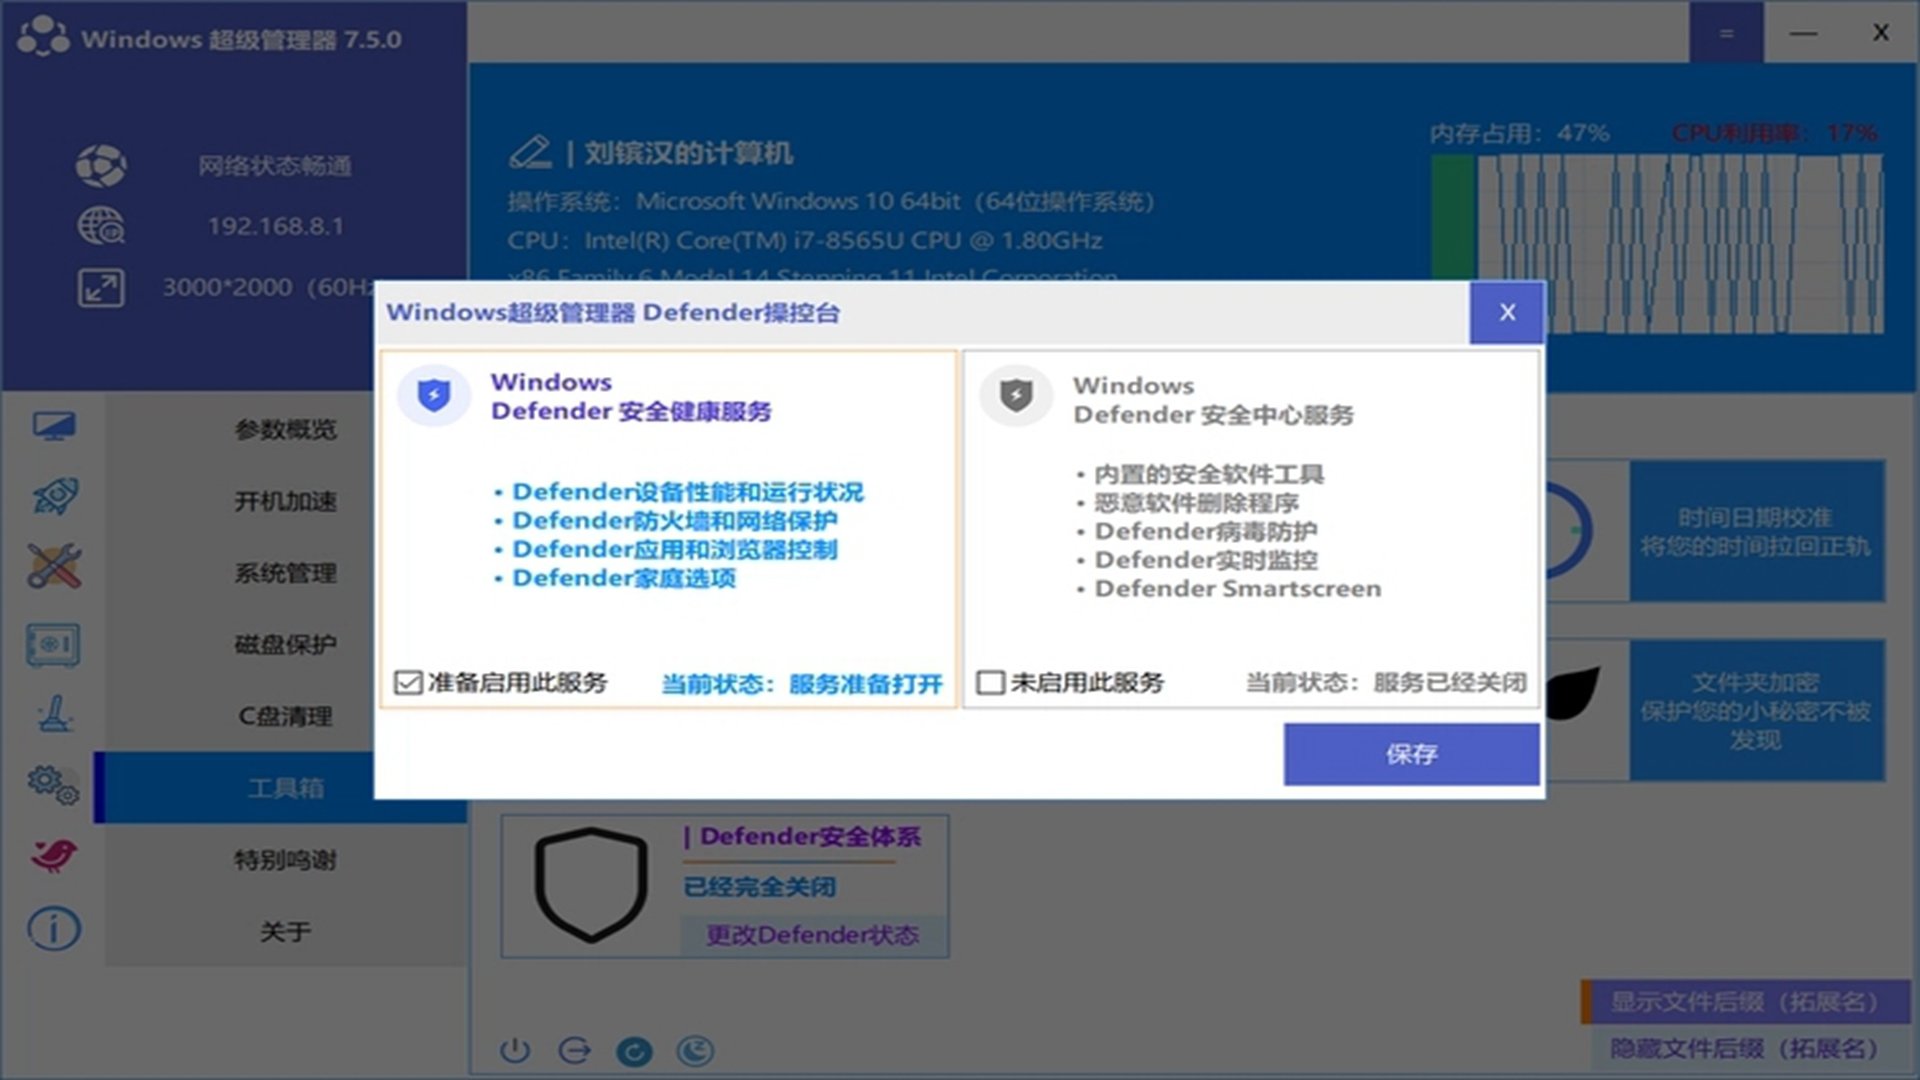Click the safe disk protection icon

[x=54, y=645]
